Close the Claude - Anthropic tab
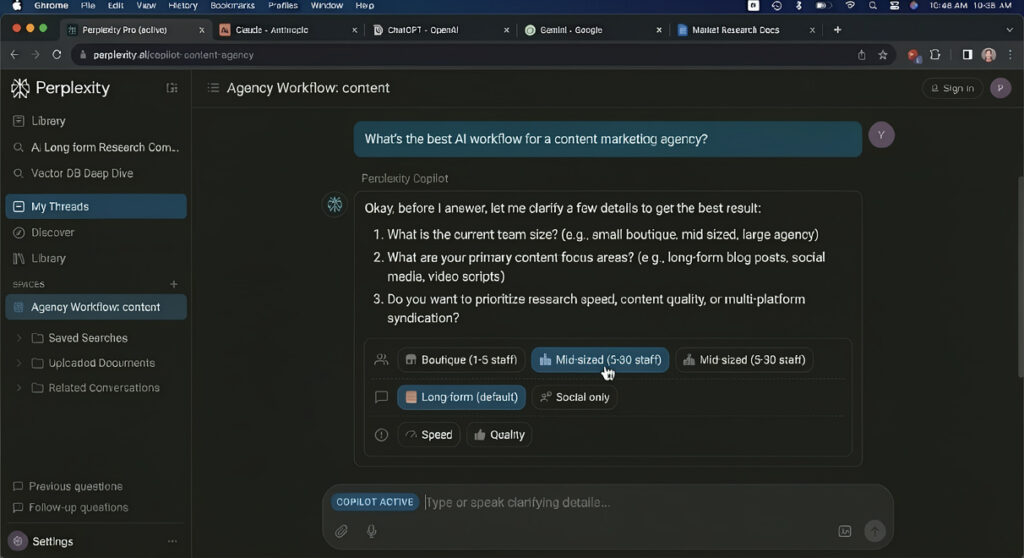Screen dimensions: 1024x558 point(355,30)
